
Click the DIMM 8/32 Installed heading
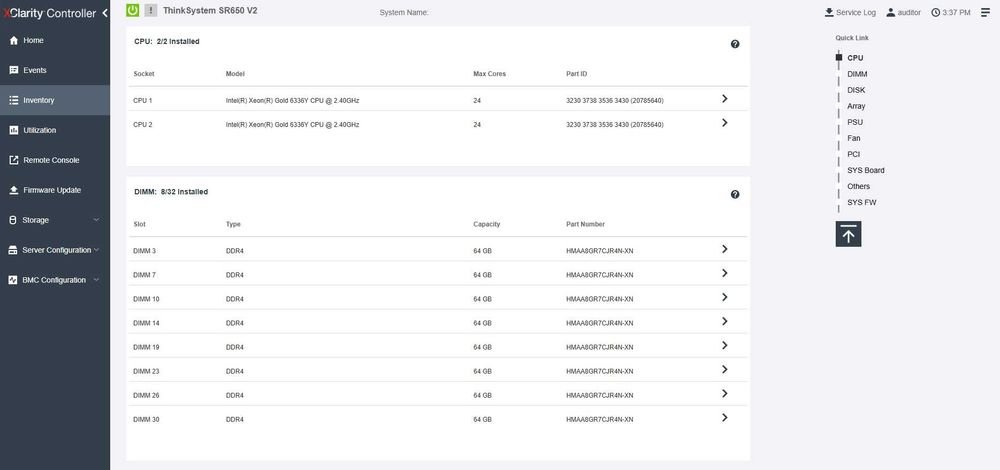pos(171,192)
